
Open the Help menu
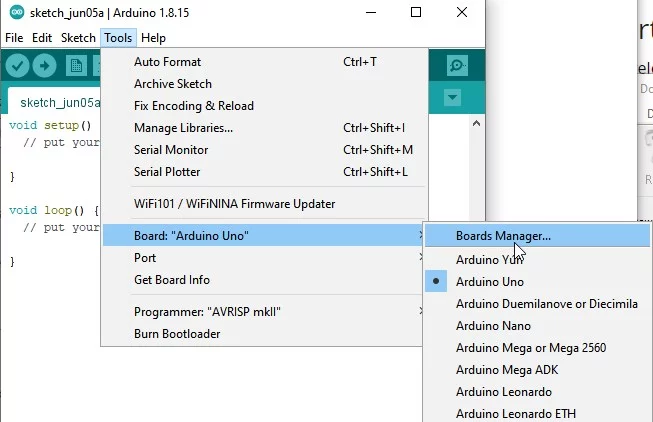tap(153, 38)
